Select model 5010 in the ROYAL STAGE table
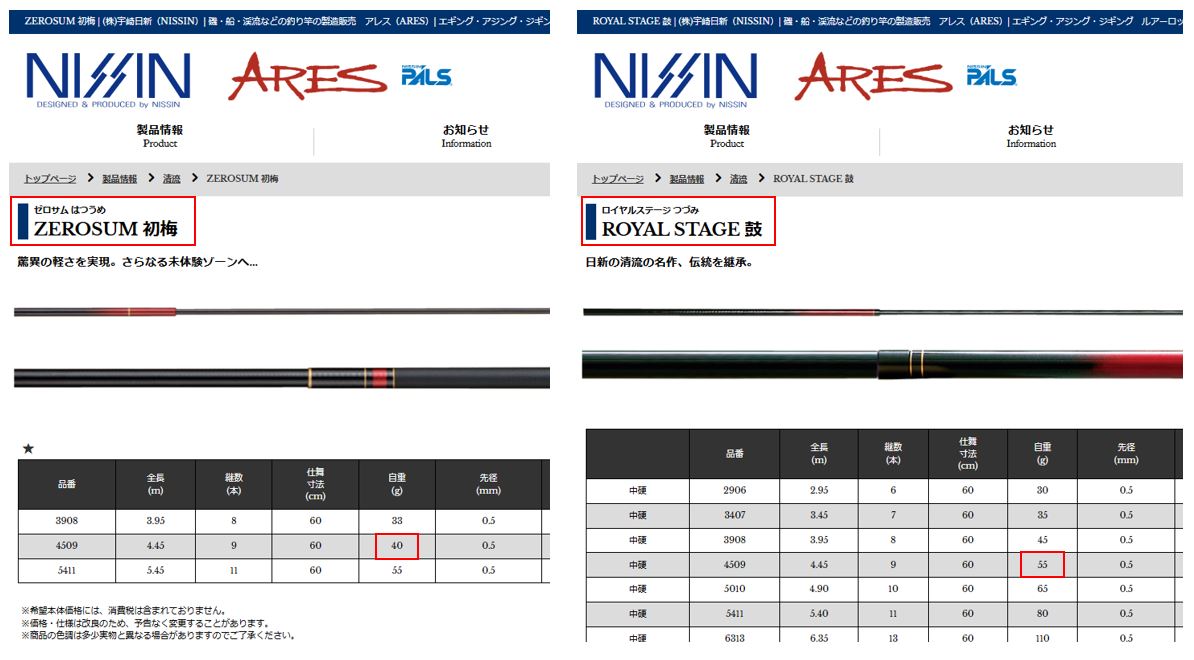The height and width of the screenshot is (660, 1194). click(x=734, y=588)
